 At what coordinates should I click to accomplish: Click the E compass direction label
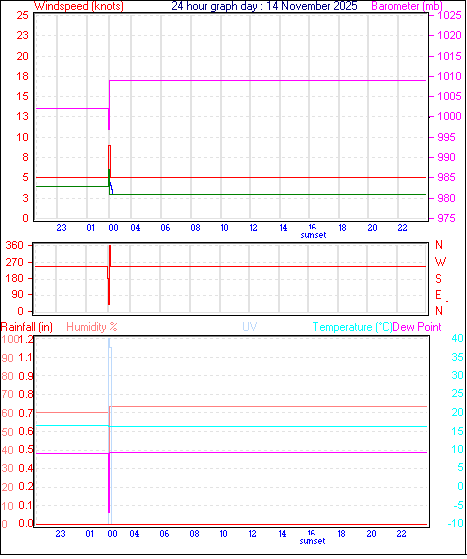pyautogui.click(x=438, y=295)
